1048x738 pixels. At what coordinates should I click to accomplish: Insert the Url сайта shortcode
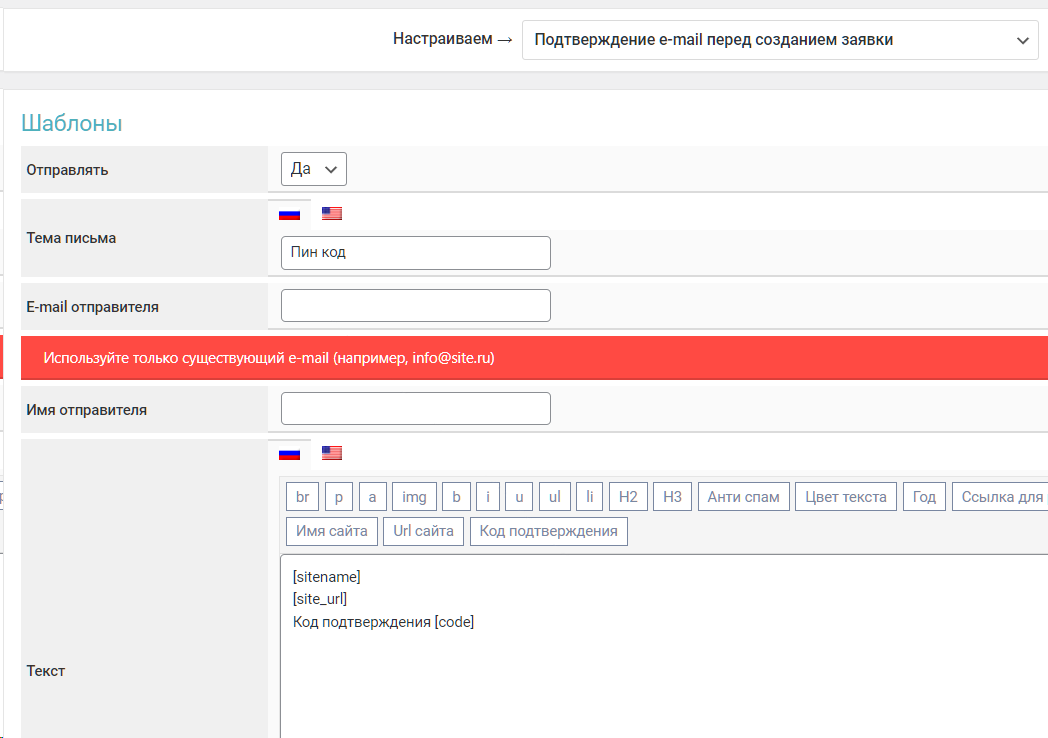click(423, 531)
